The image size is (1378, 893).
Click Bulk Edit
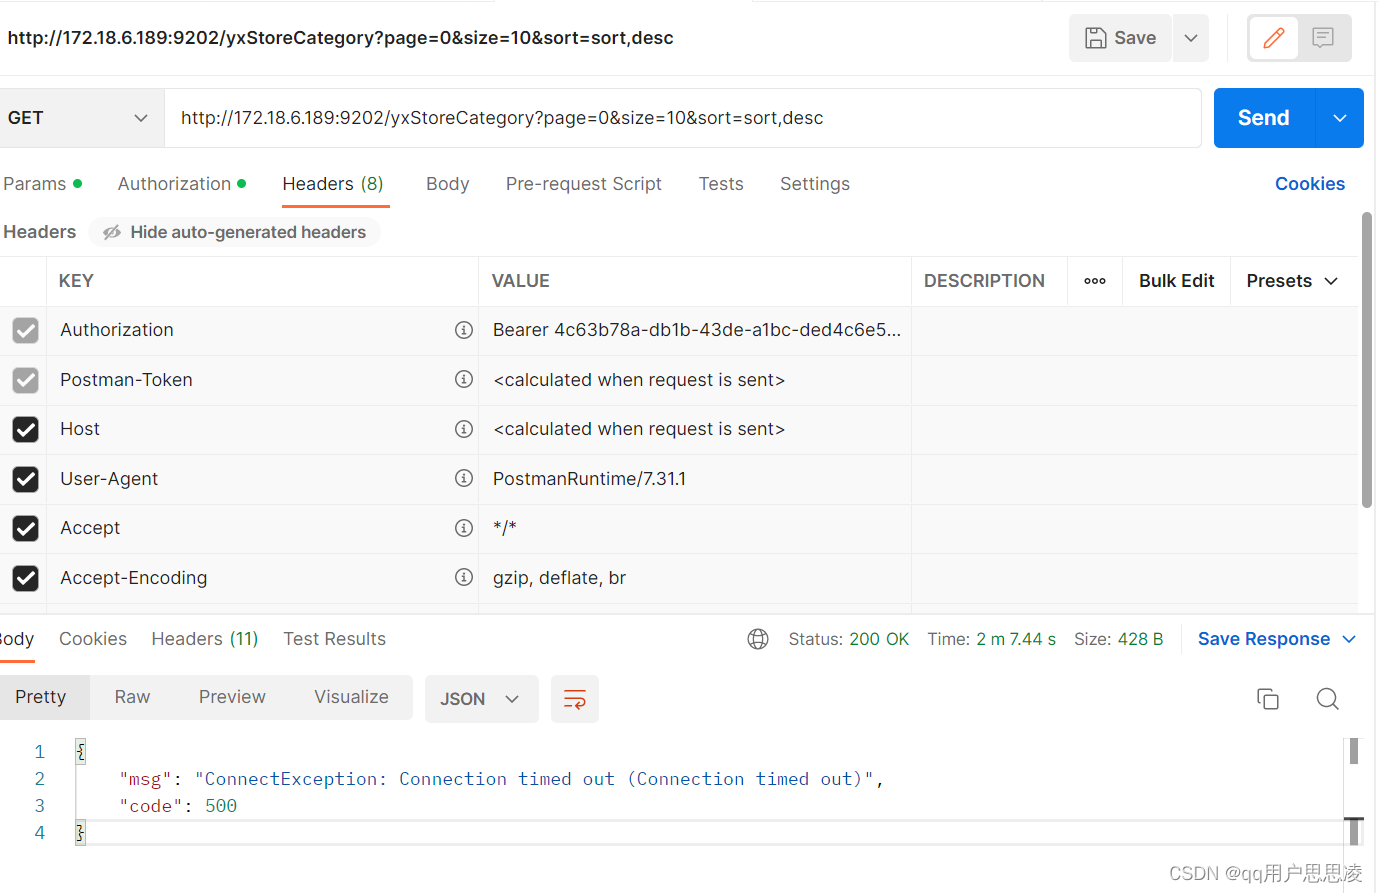1176,281
